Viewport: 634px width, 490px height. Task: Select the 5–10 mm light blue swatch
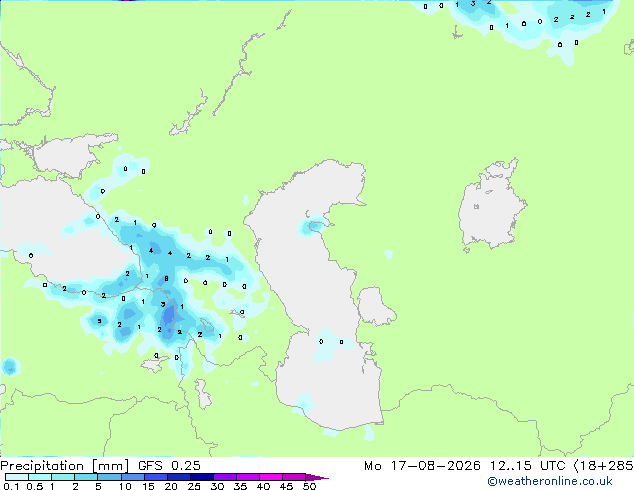click(109, 477)
